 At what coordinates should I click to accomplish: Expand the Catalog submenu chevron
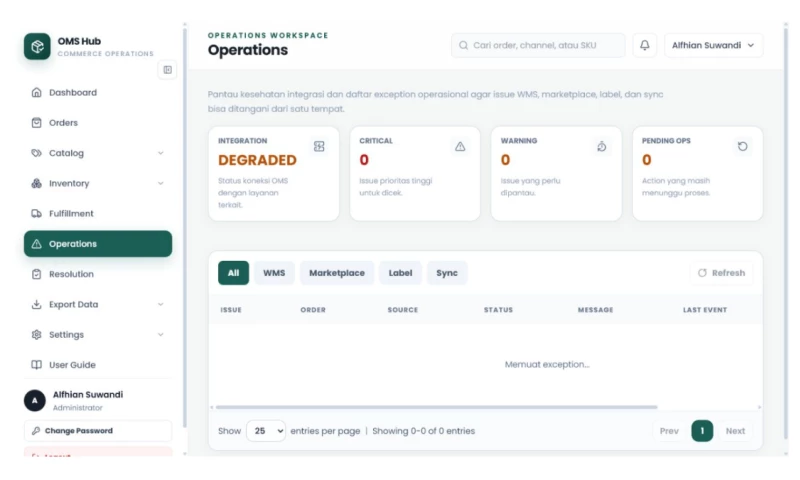pyautogui.click(x=161, y=153)
